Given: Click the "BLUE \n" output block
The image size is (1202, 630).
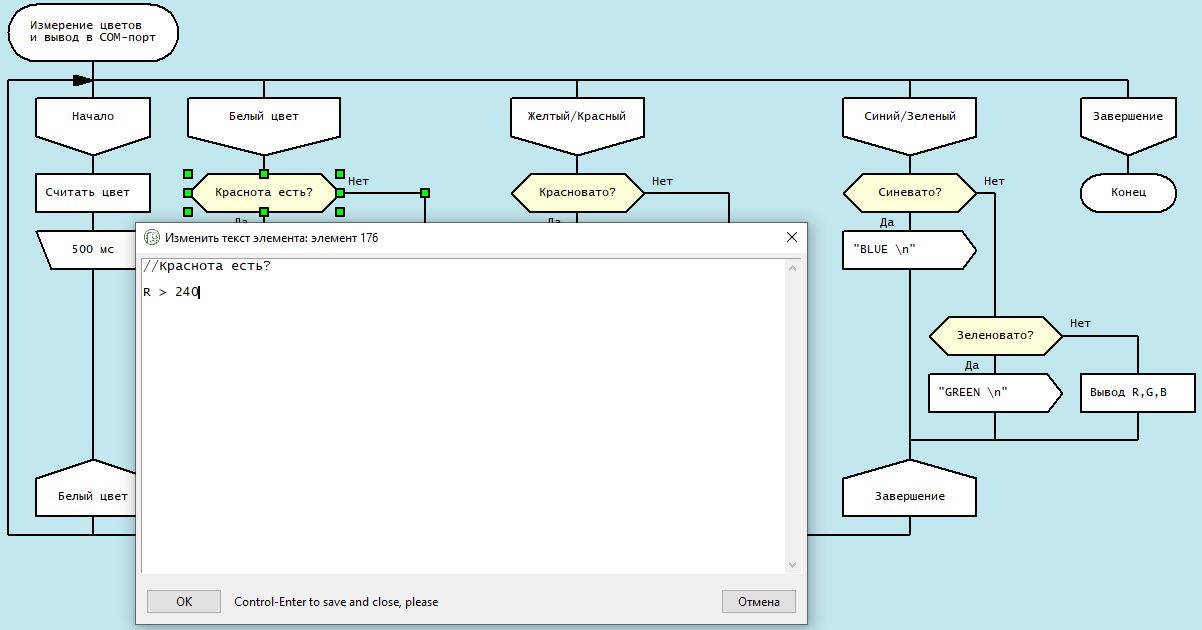Looking at the screenshot, I should click(x=907, y=250).
